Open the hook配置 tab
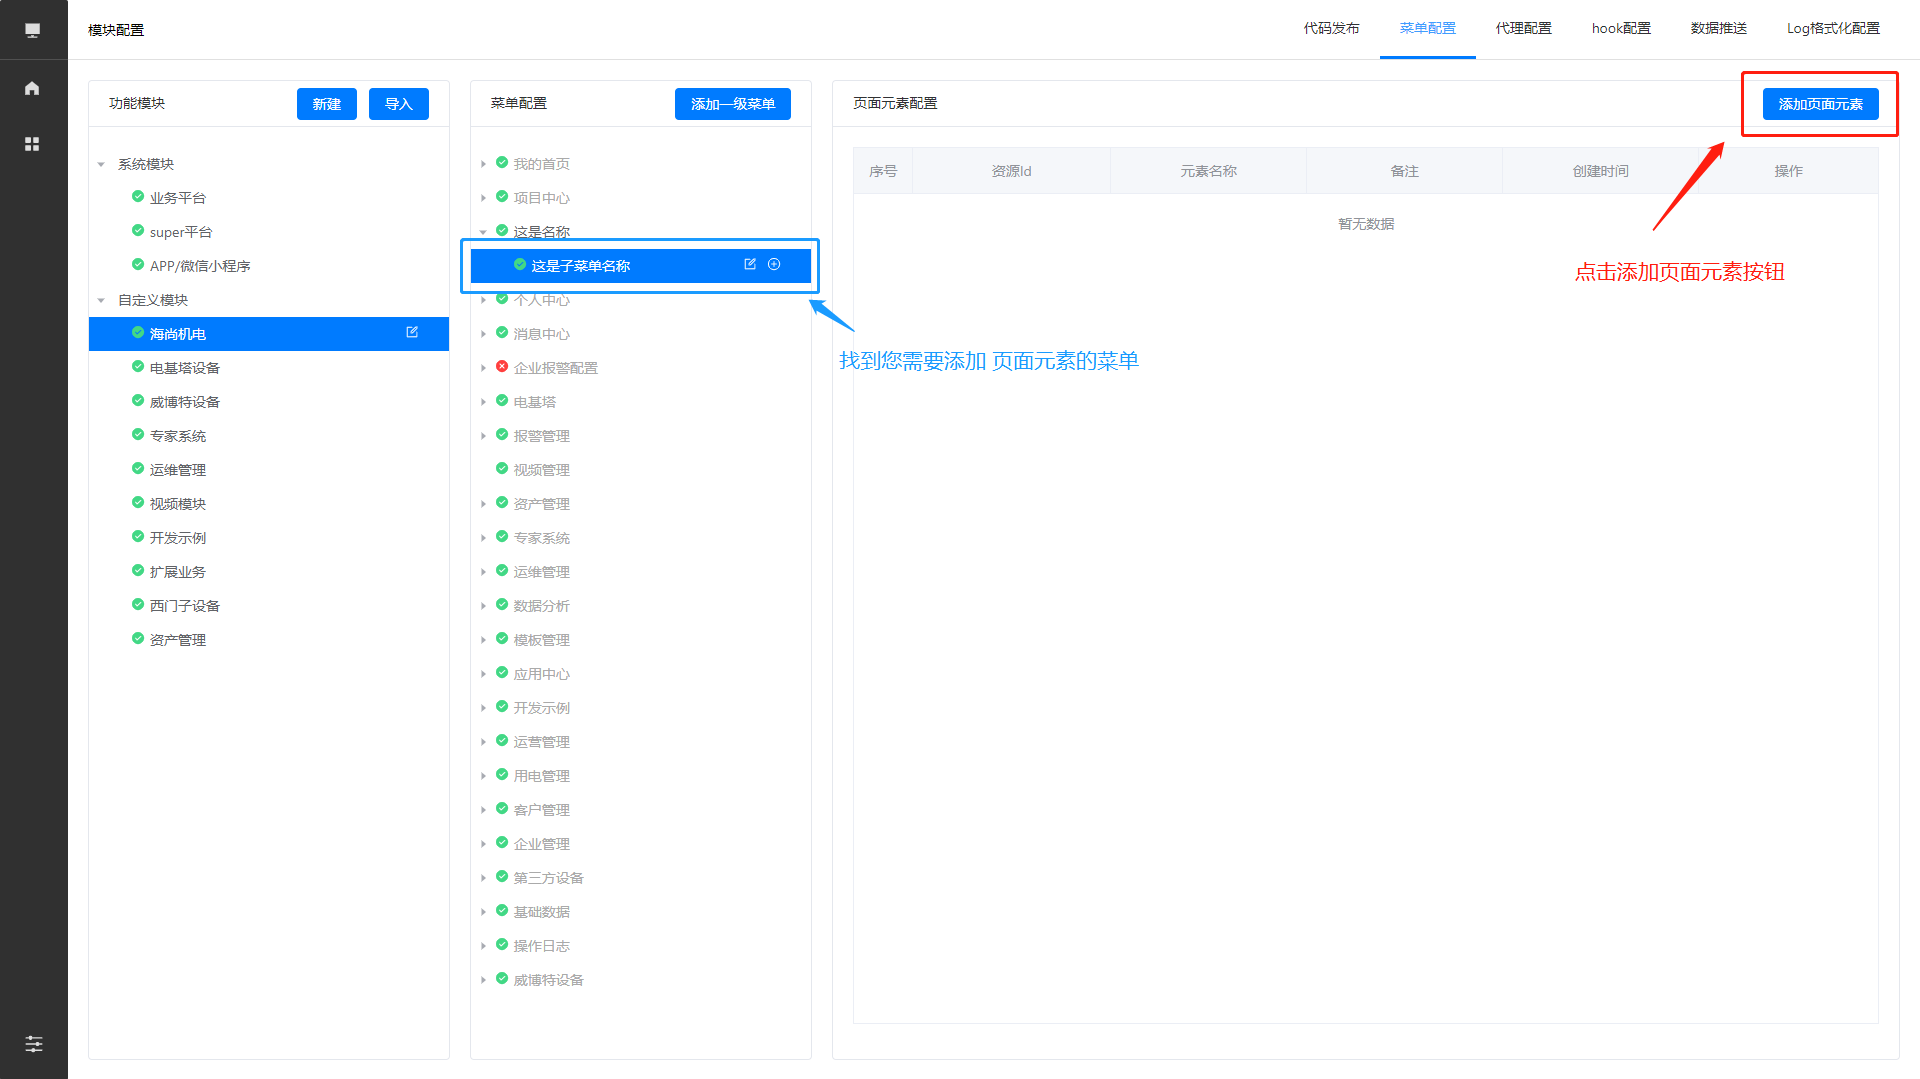 point(1621,29)
